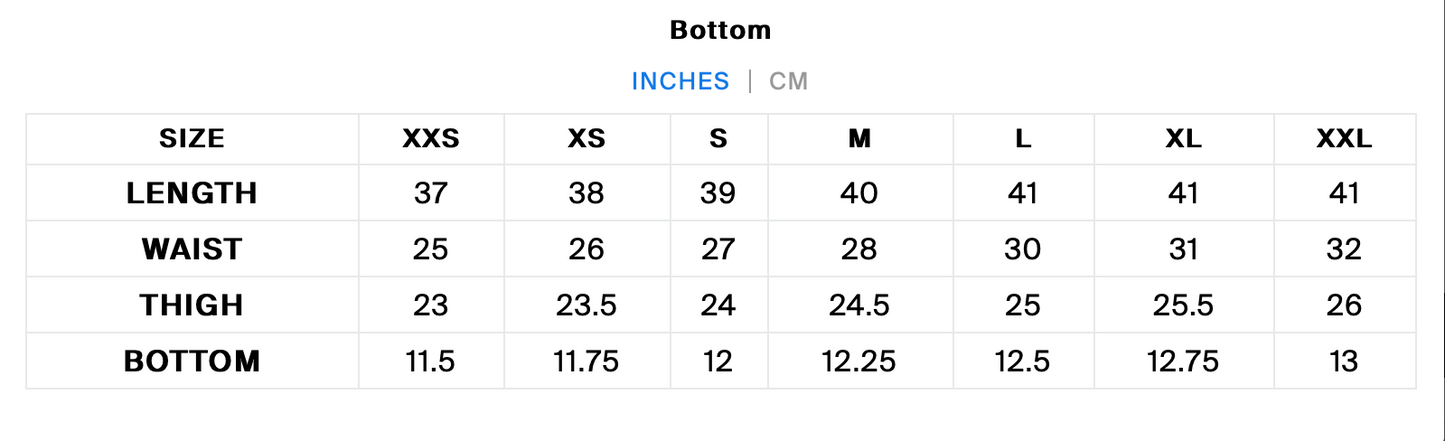Click the Bottom chart heading
Image resolution: width=1445 pixels, height=441 pixels.
720,30
